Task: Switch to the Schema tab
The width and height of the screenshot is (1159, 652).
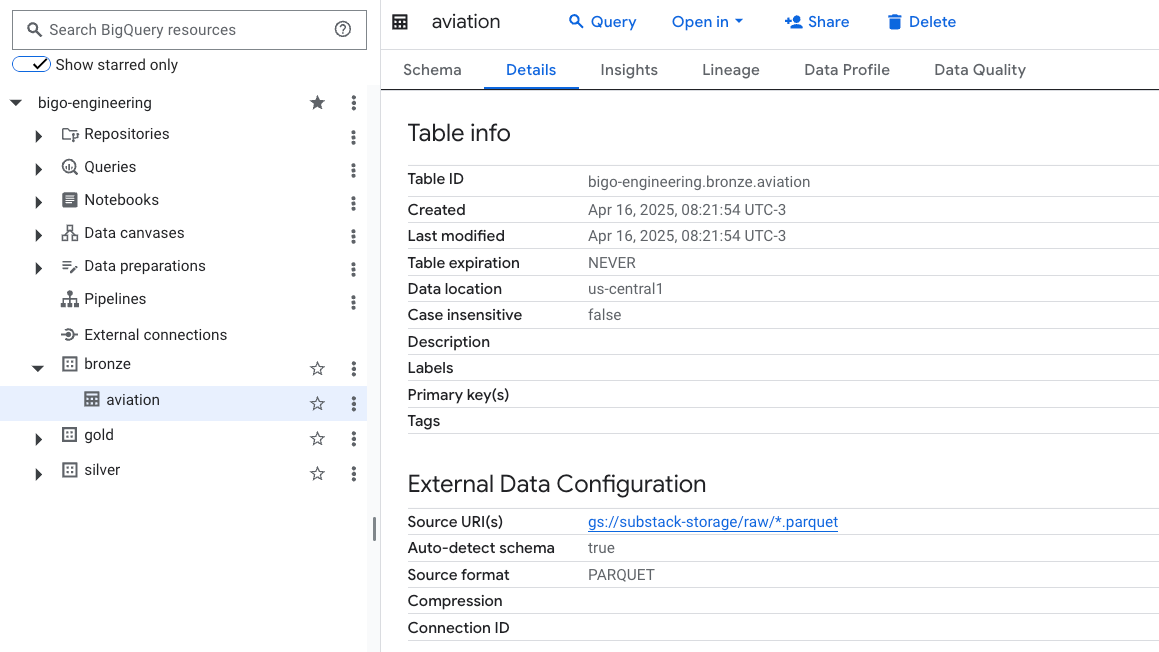Action: 432,70
